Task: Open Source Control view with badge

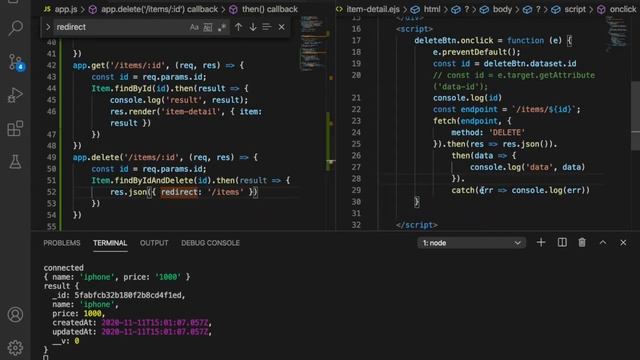Action: [16, 62]
